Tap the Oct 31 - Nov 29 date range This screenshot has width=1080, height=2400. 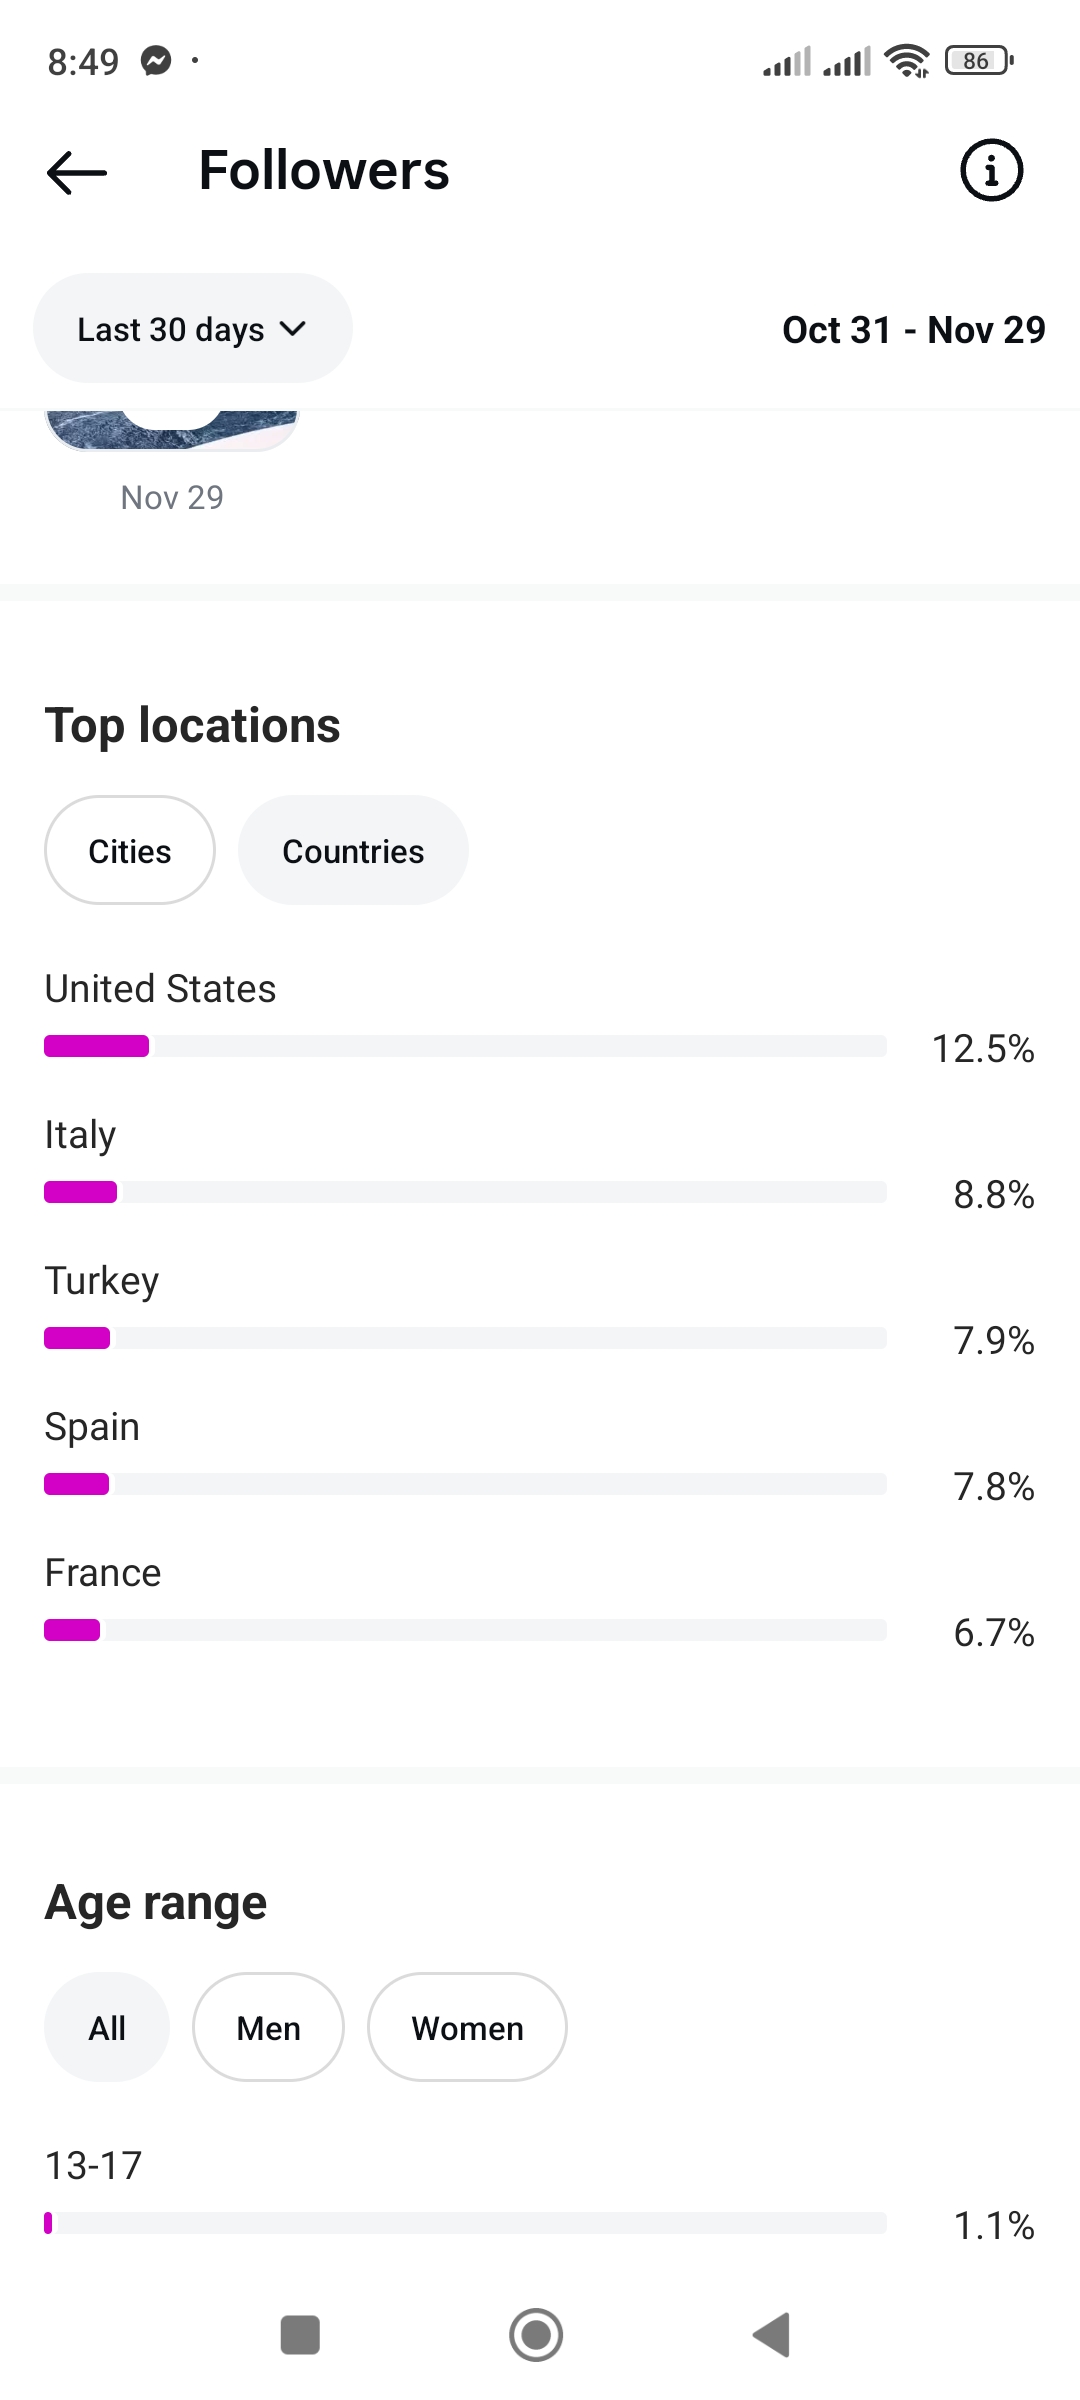[913, 330]
